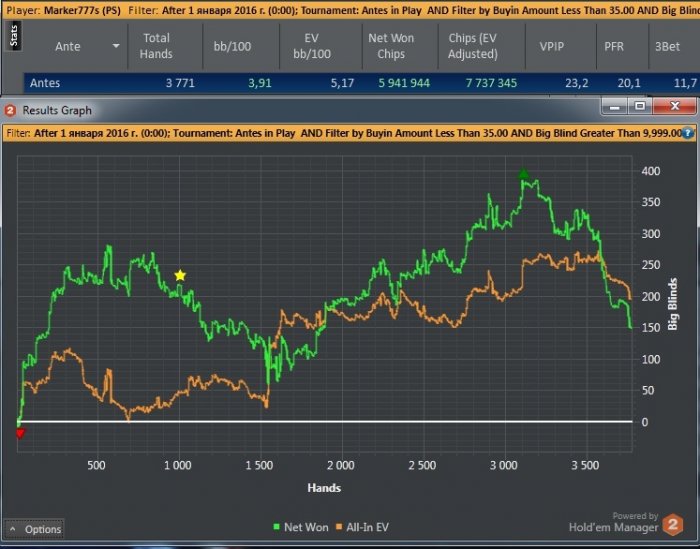Click player name Marker777s (PS)
This screenshot has height=549, width=700.
point(83,10)
